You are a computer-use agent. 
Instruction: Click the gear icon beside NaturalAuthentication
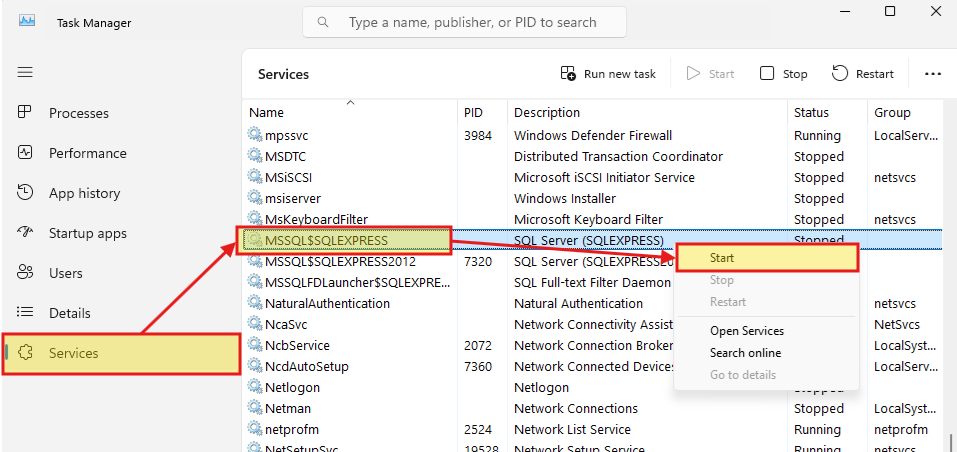(x=254, y=303)
